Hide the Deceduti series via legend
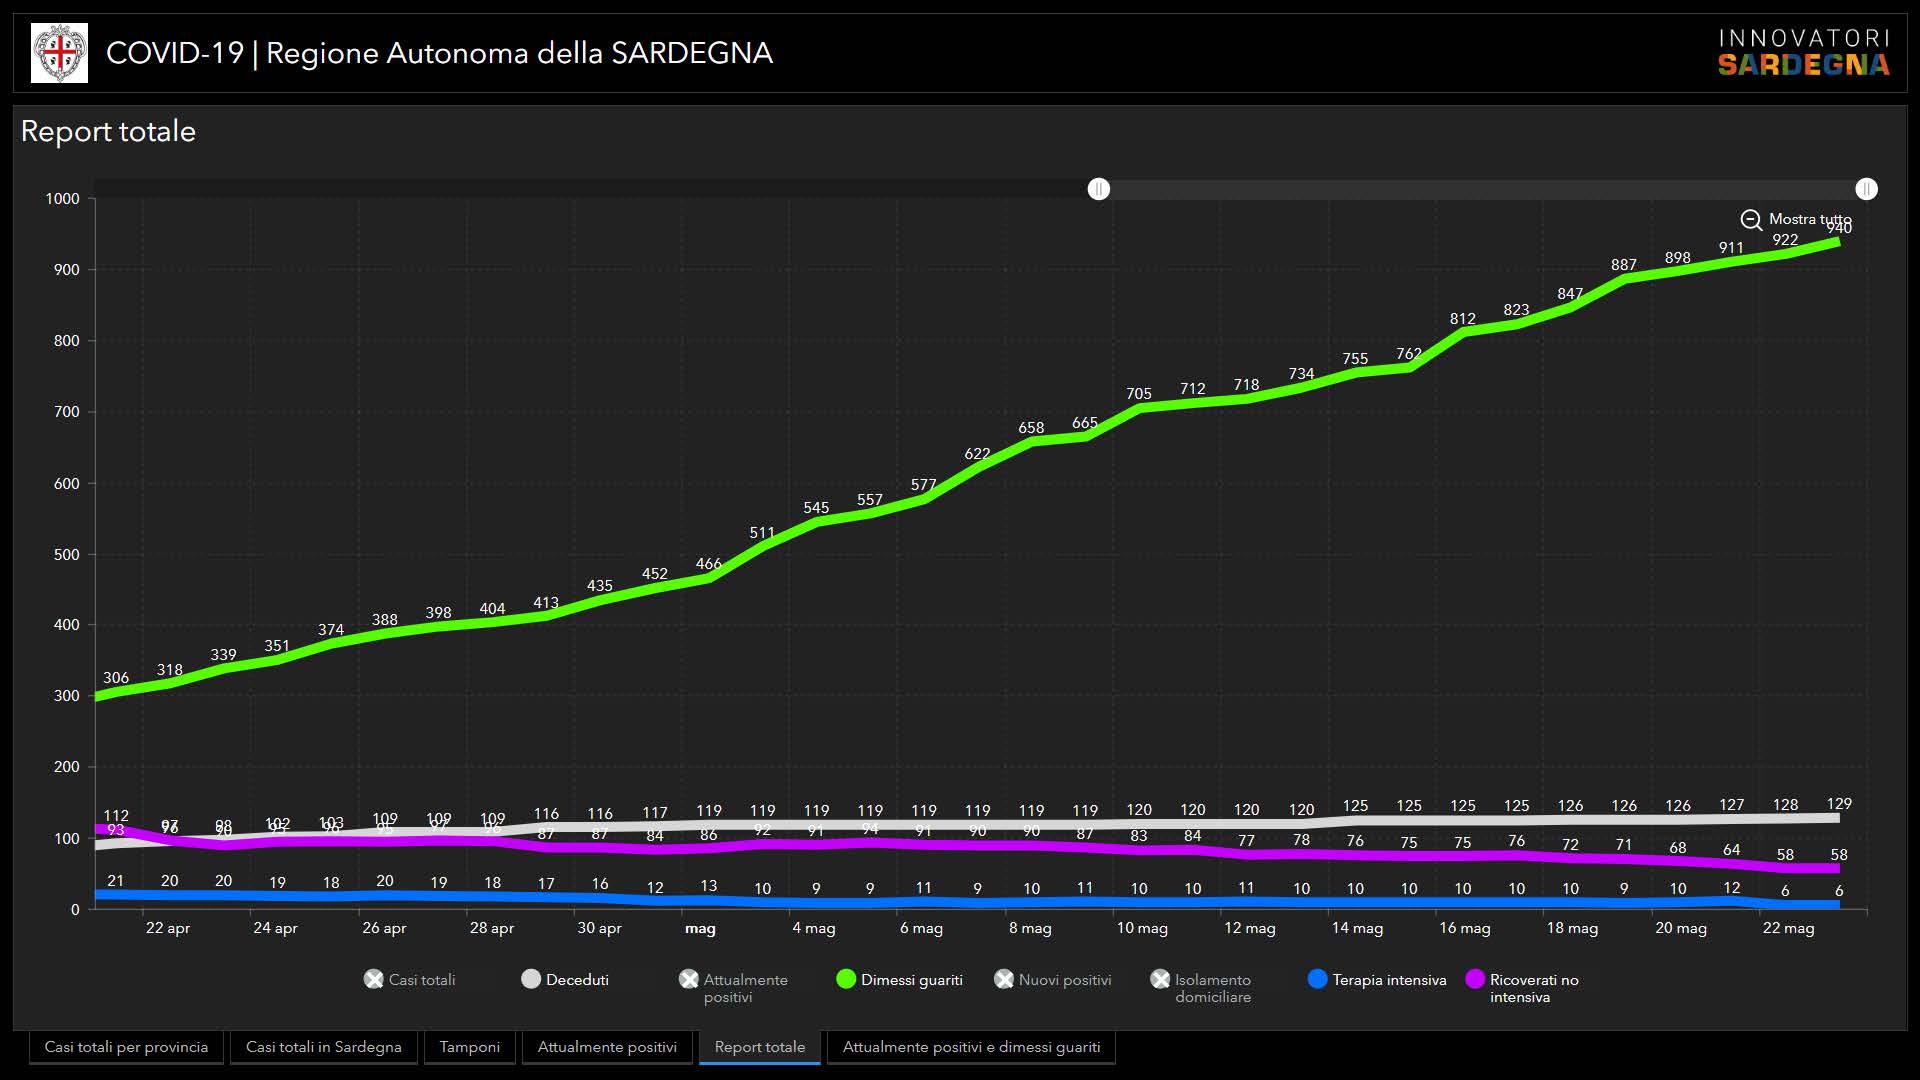This screenshot has width=1920, height=1080. (531, 980)
